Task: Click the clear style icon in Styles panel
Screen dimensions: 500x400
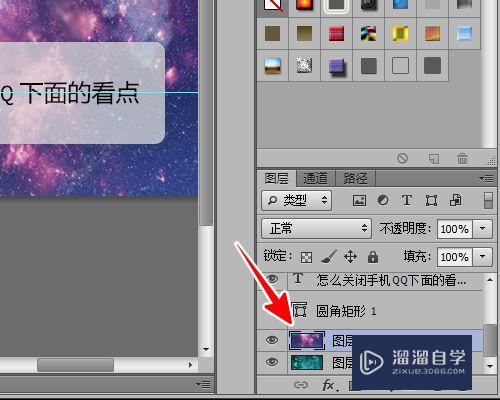Action: pyautogui.click(x=402, y=158)
